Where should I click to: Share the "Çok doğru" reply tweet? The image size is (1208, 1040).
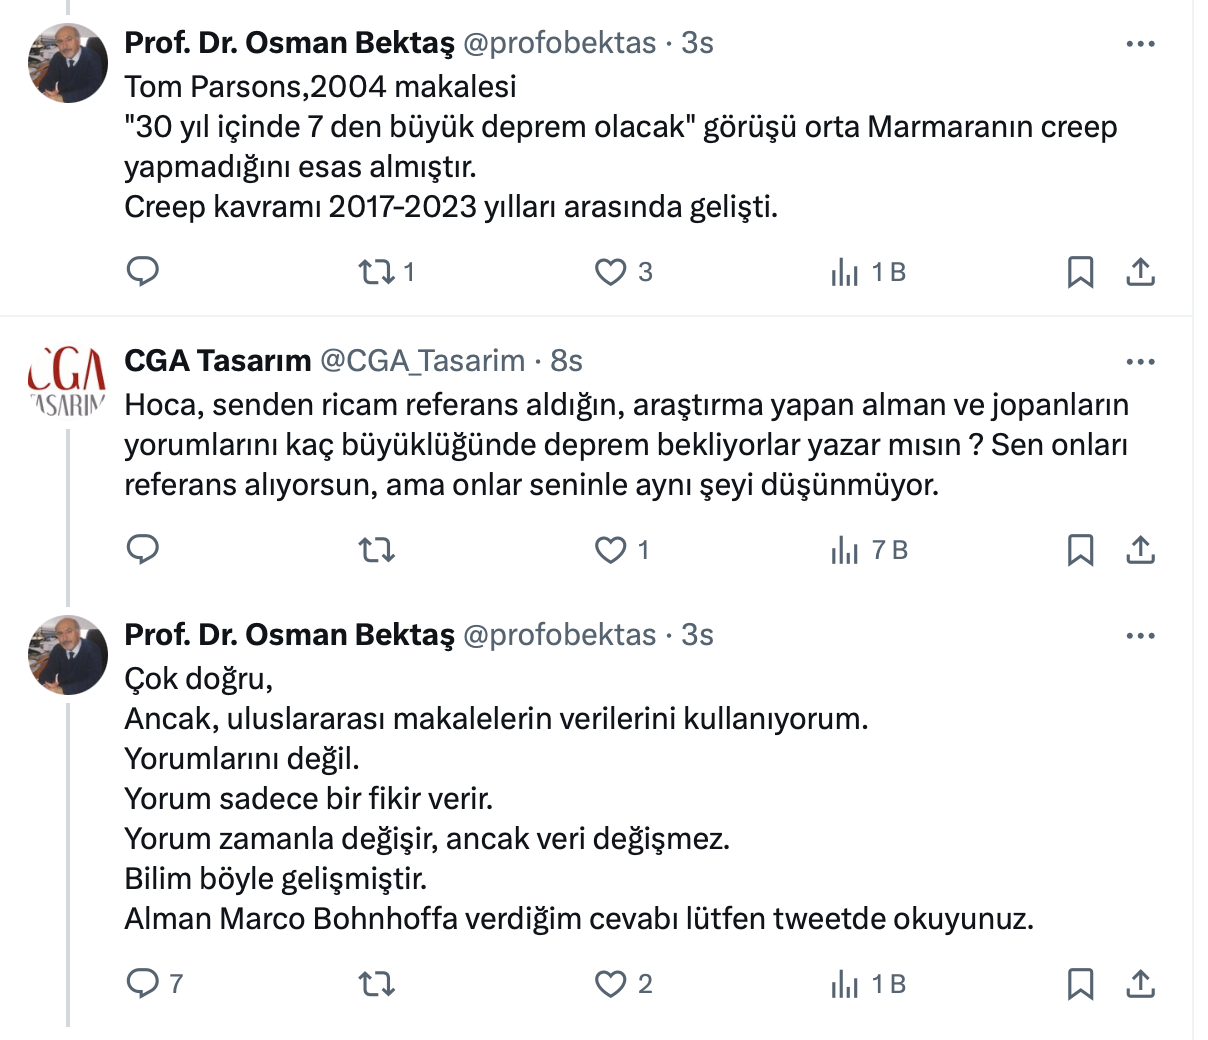(1140, 983)
